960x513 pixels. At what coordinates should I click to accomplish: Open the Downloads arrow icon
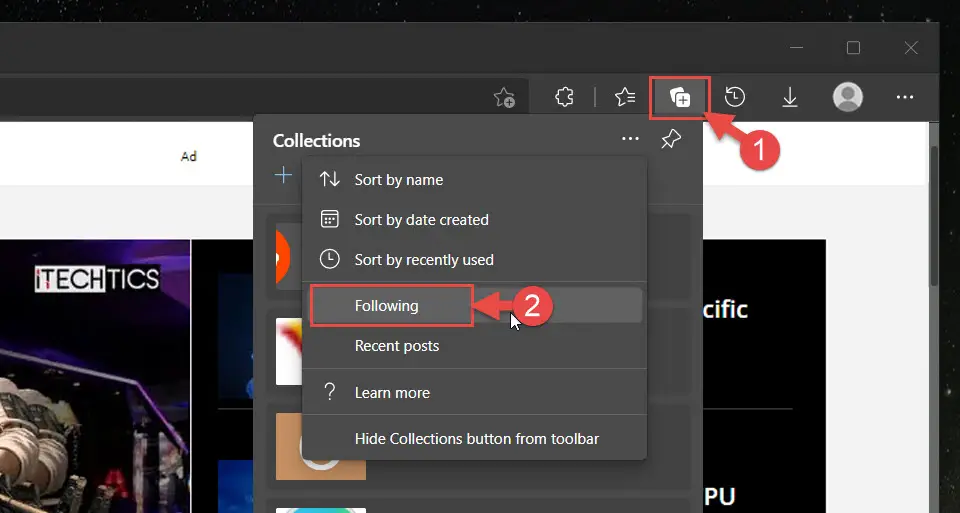790,97
